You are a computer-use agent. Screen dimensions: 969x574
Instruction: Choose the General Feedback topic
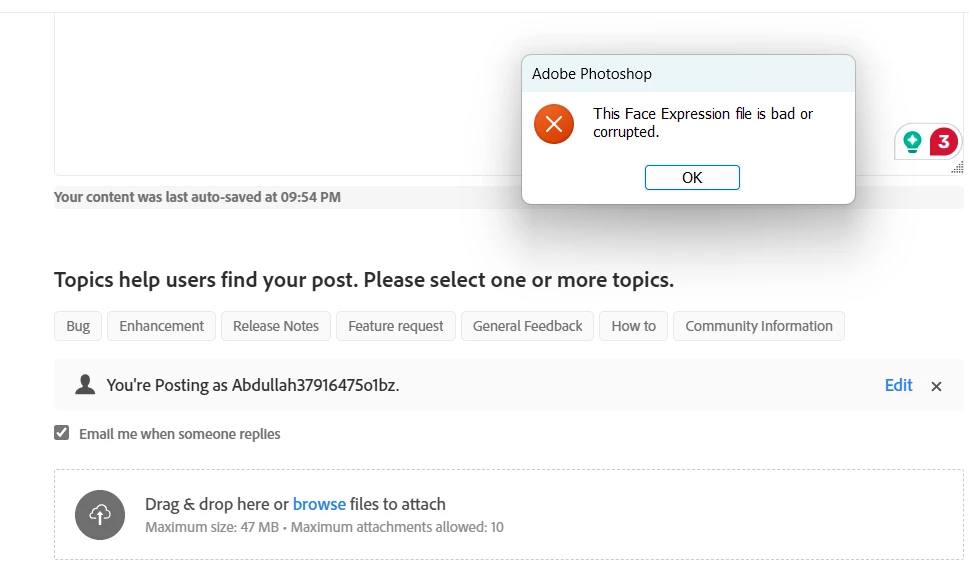coord(527,326)
